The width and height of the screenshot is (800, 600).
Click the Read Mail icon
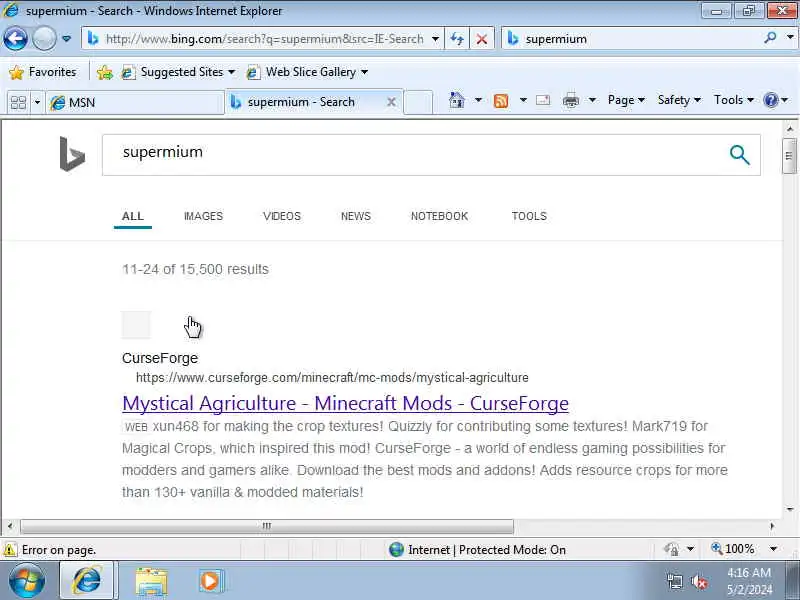[x=543, y=101]
